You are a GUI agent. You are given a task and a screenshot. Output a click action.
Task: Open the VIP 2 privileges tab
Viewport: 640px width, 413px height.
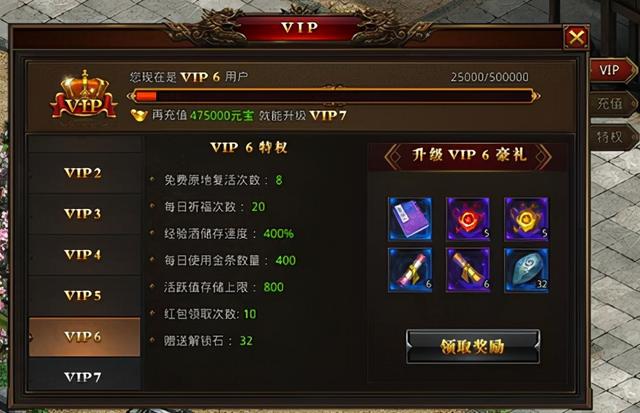(x=84, y=173)
